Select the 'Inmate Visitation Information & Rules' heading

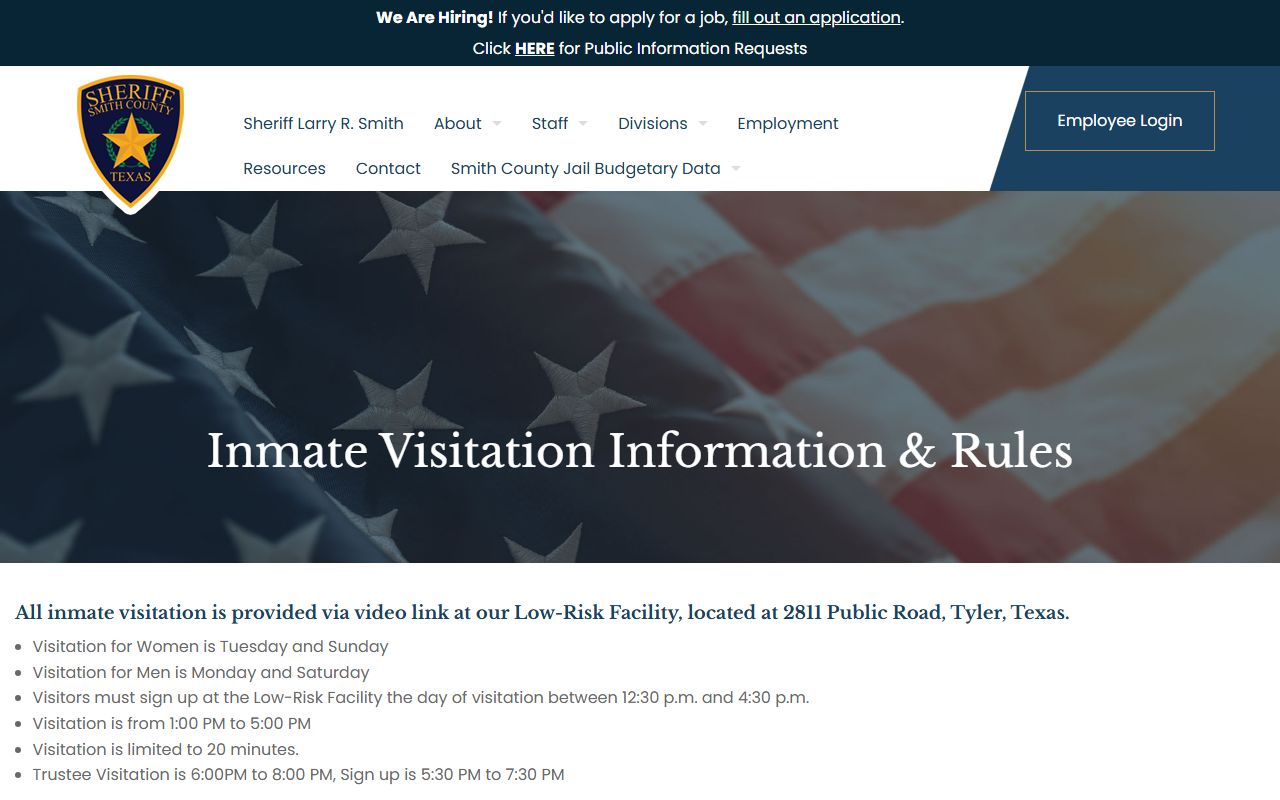click(x=640, y=450)
